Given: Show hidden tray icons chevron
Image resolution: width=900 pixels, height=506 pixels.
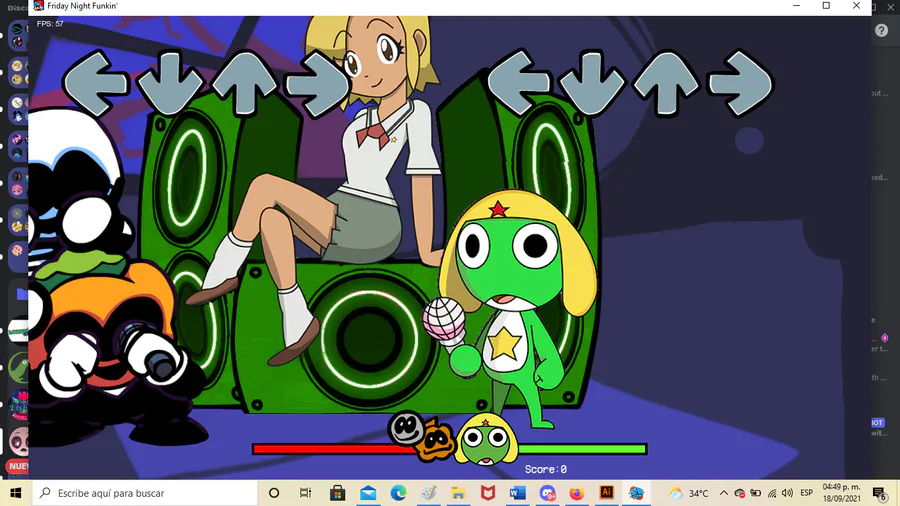Looking at the screenshot, I should (724, 493).
